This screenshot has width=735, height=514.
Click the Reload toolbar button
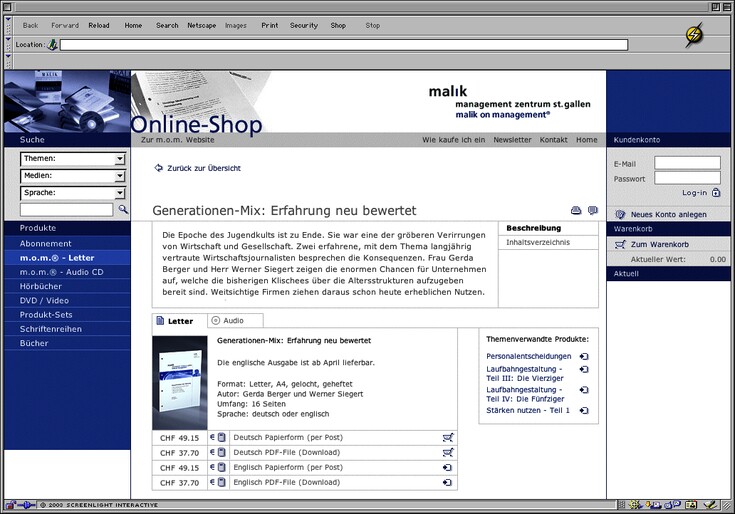click(98, 25)
